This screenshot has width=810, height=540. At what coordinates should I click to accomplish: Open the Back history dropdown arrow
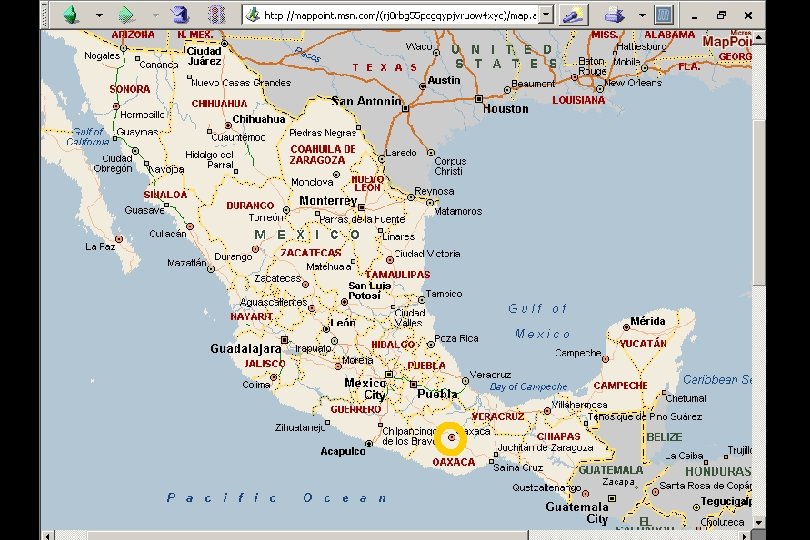coord(99,16)
